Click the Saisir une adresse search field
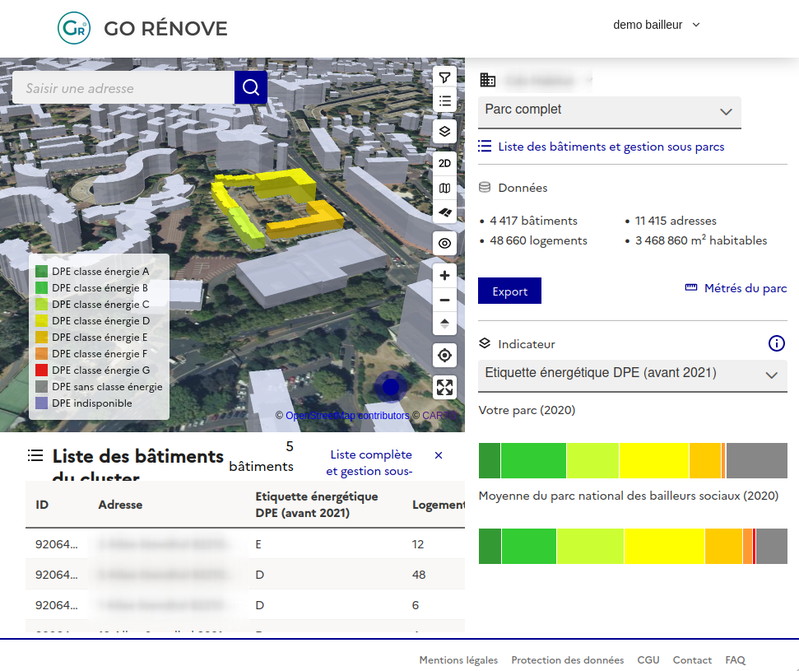The width and height of the screenshot is (799, 671). click(124, 88)
